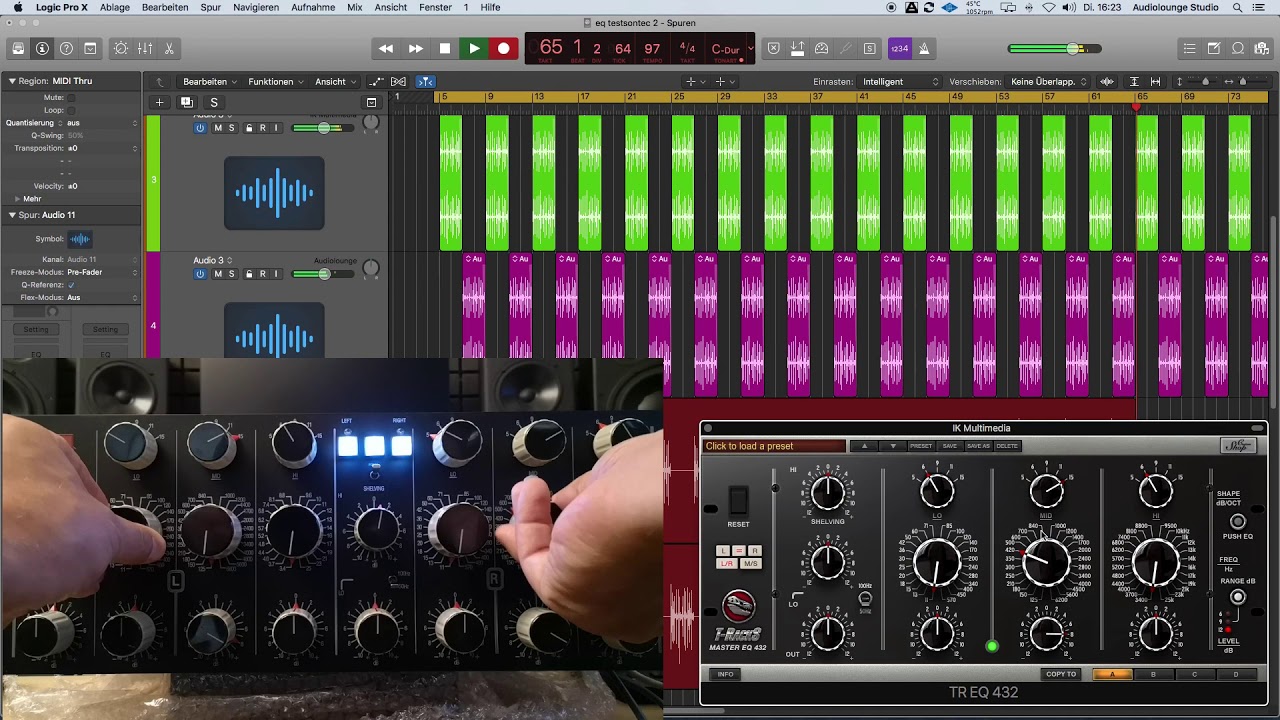The width and height of the screenshot is (1280, 720).
Task: Click the plugin preset field 'Click to load a preset'
Action: tap(774, 446)
